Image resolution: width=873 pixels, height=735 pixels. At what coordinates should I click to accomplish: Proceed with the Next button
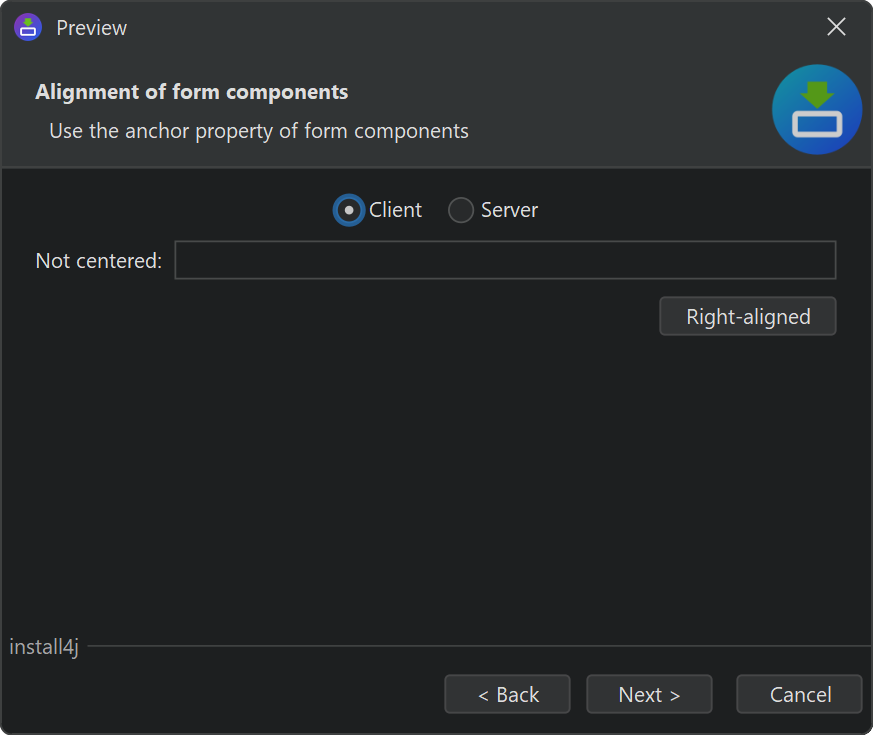[x=649, y=694]
